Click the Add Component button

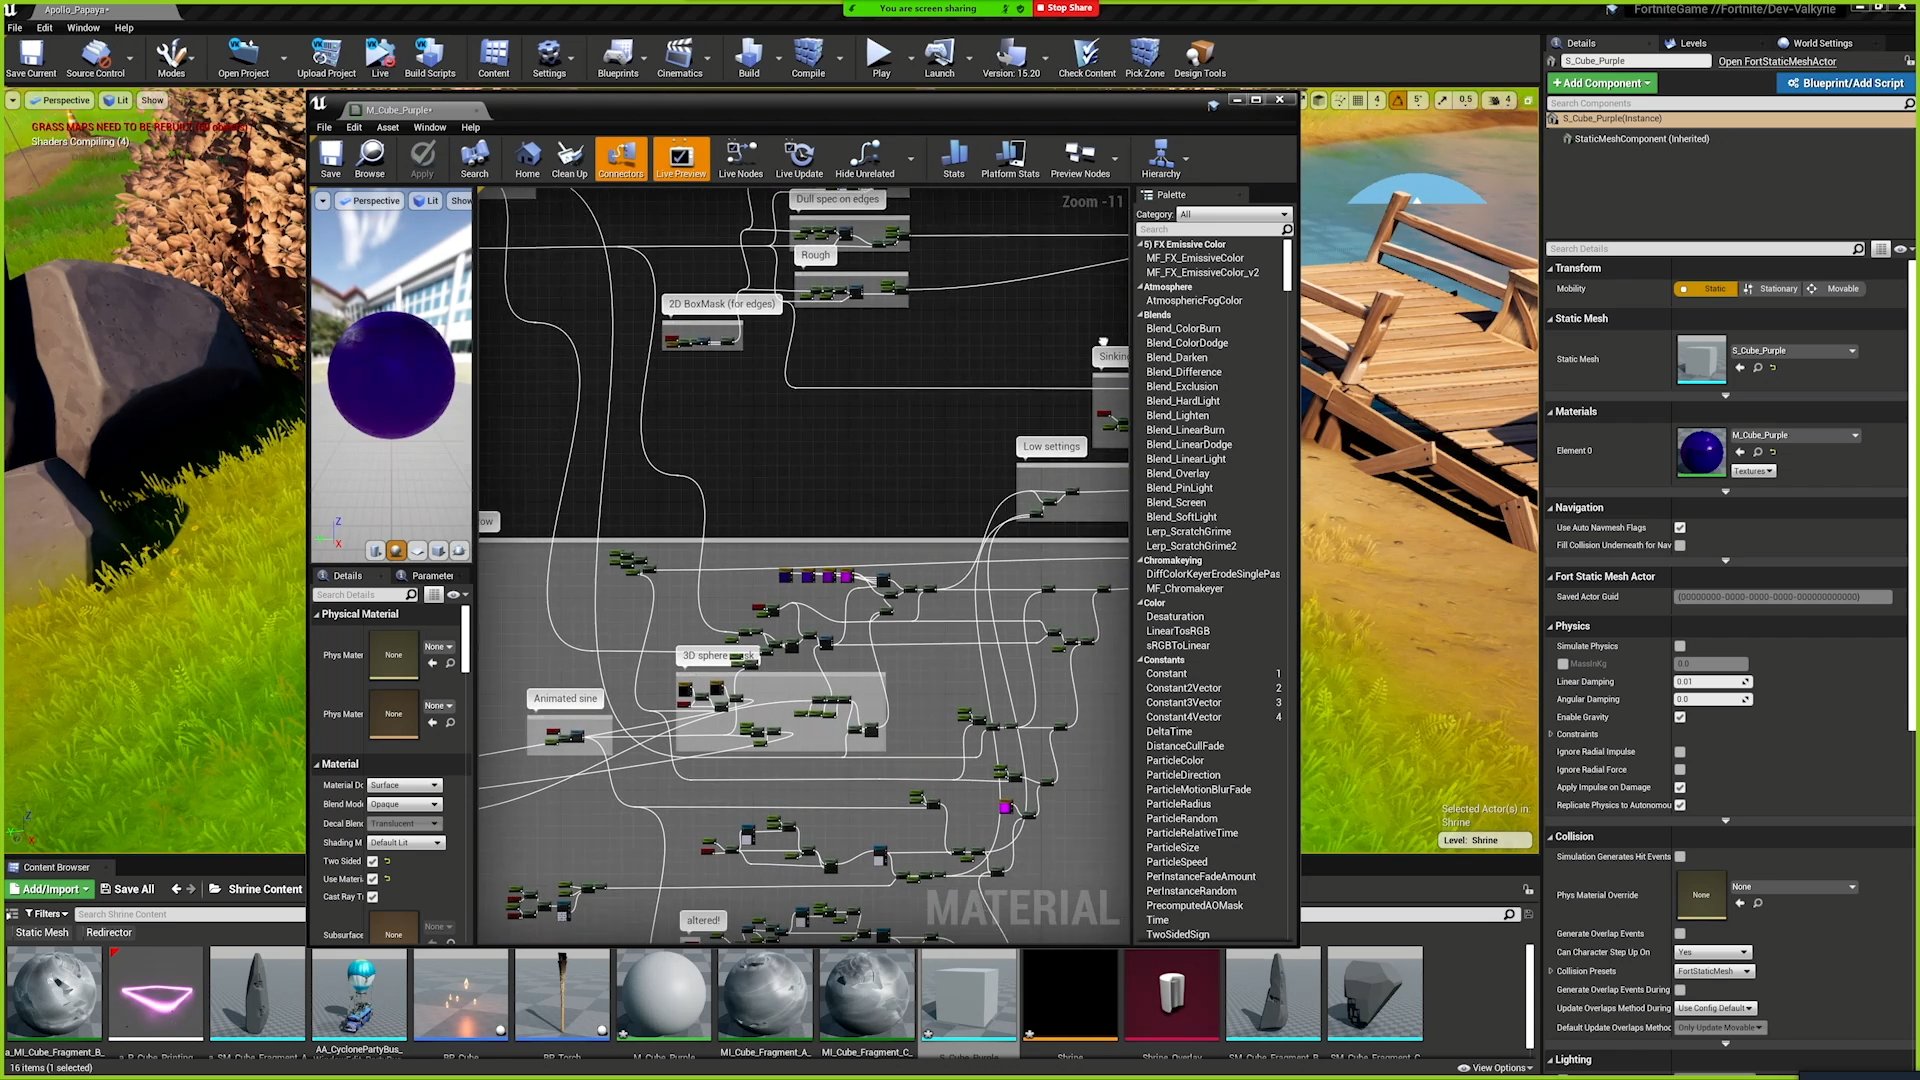(1602, 83)
